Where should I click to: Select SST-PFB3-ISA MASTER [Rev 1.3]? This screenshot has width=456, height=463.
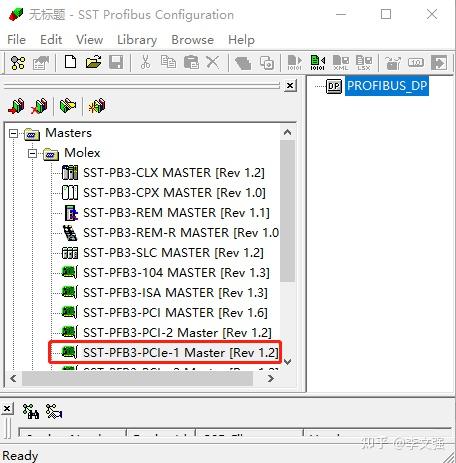tap(175, 293)
